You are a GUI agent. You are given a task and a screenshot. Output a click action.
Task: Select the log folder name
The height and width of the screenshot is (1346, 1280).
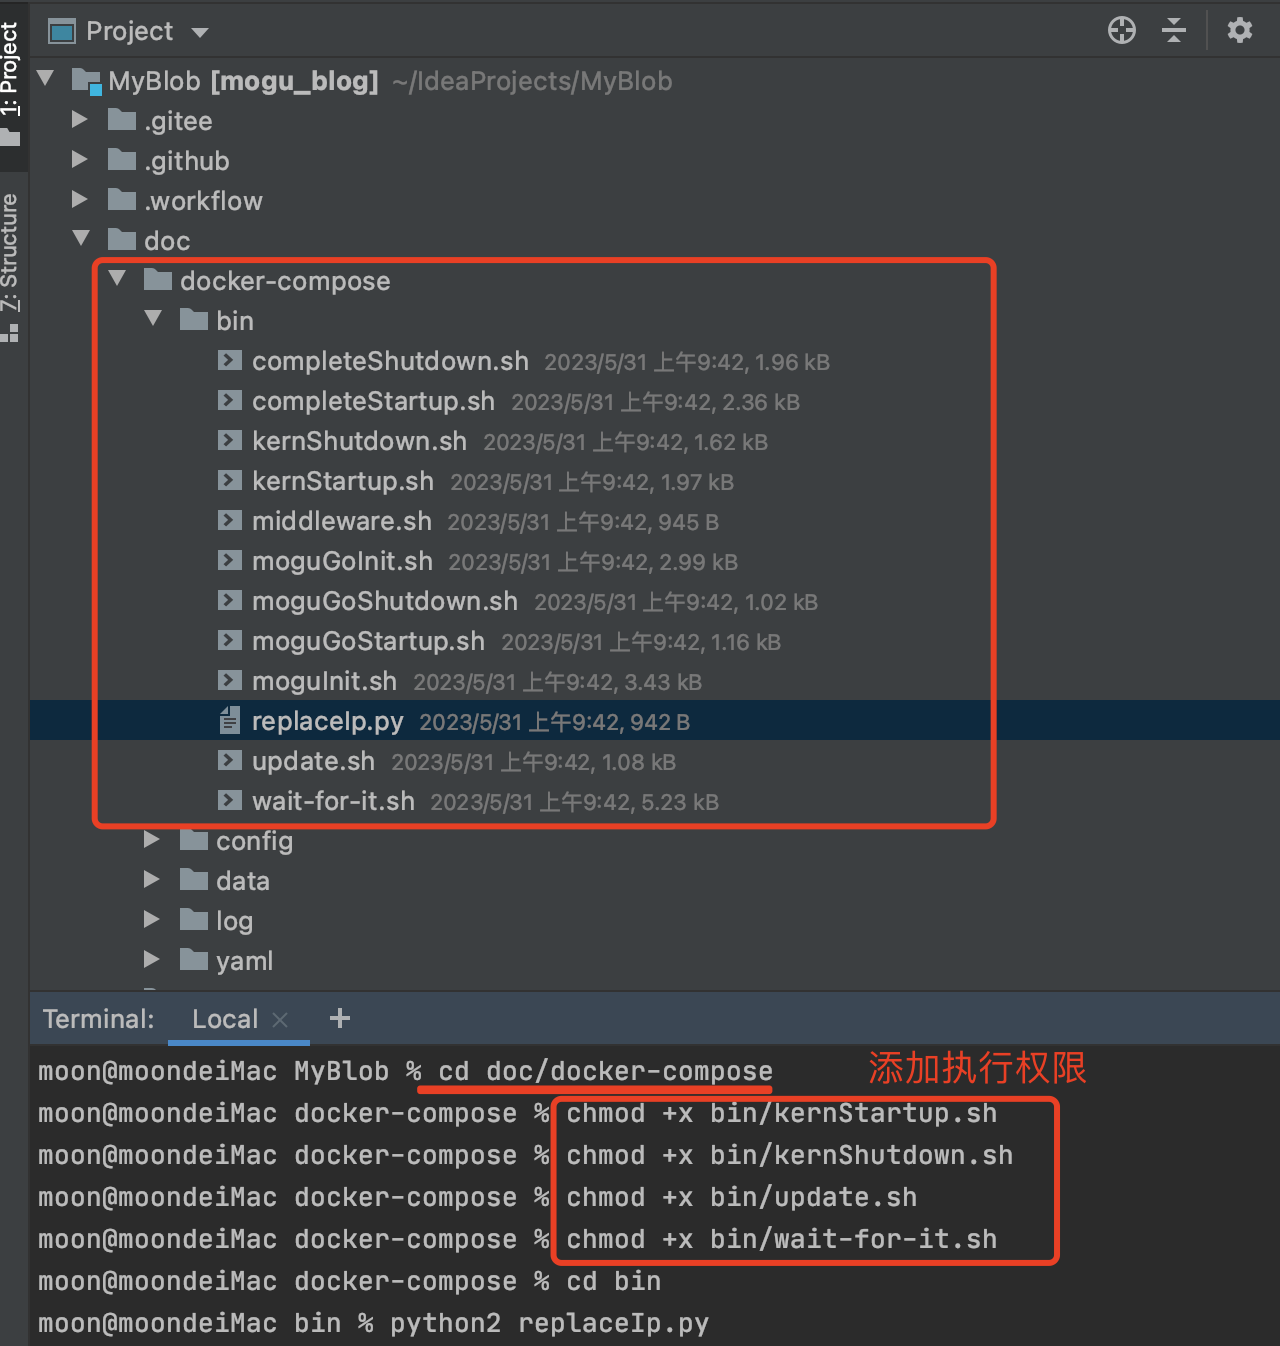point(234,921)
